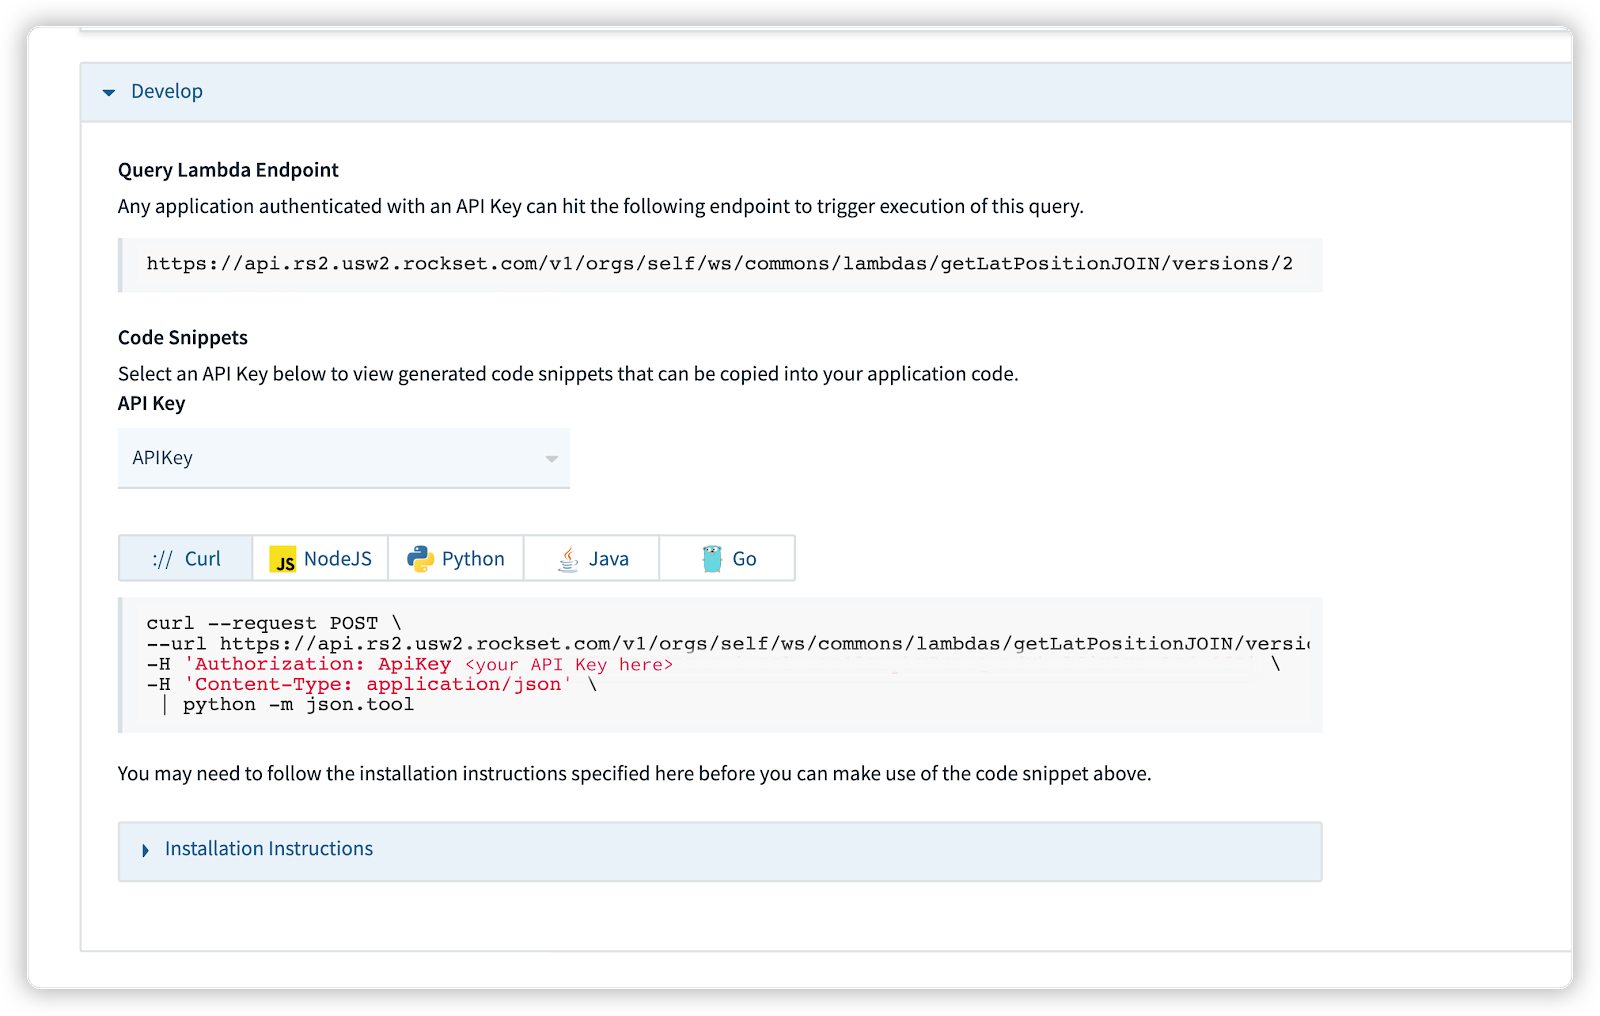Click the Installation Instructions title text

pyautogui.click(x=268, y=849)
